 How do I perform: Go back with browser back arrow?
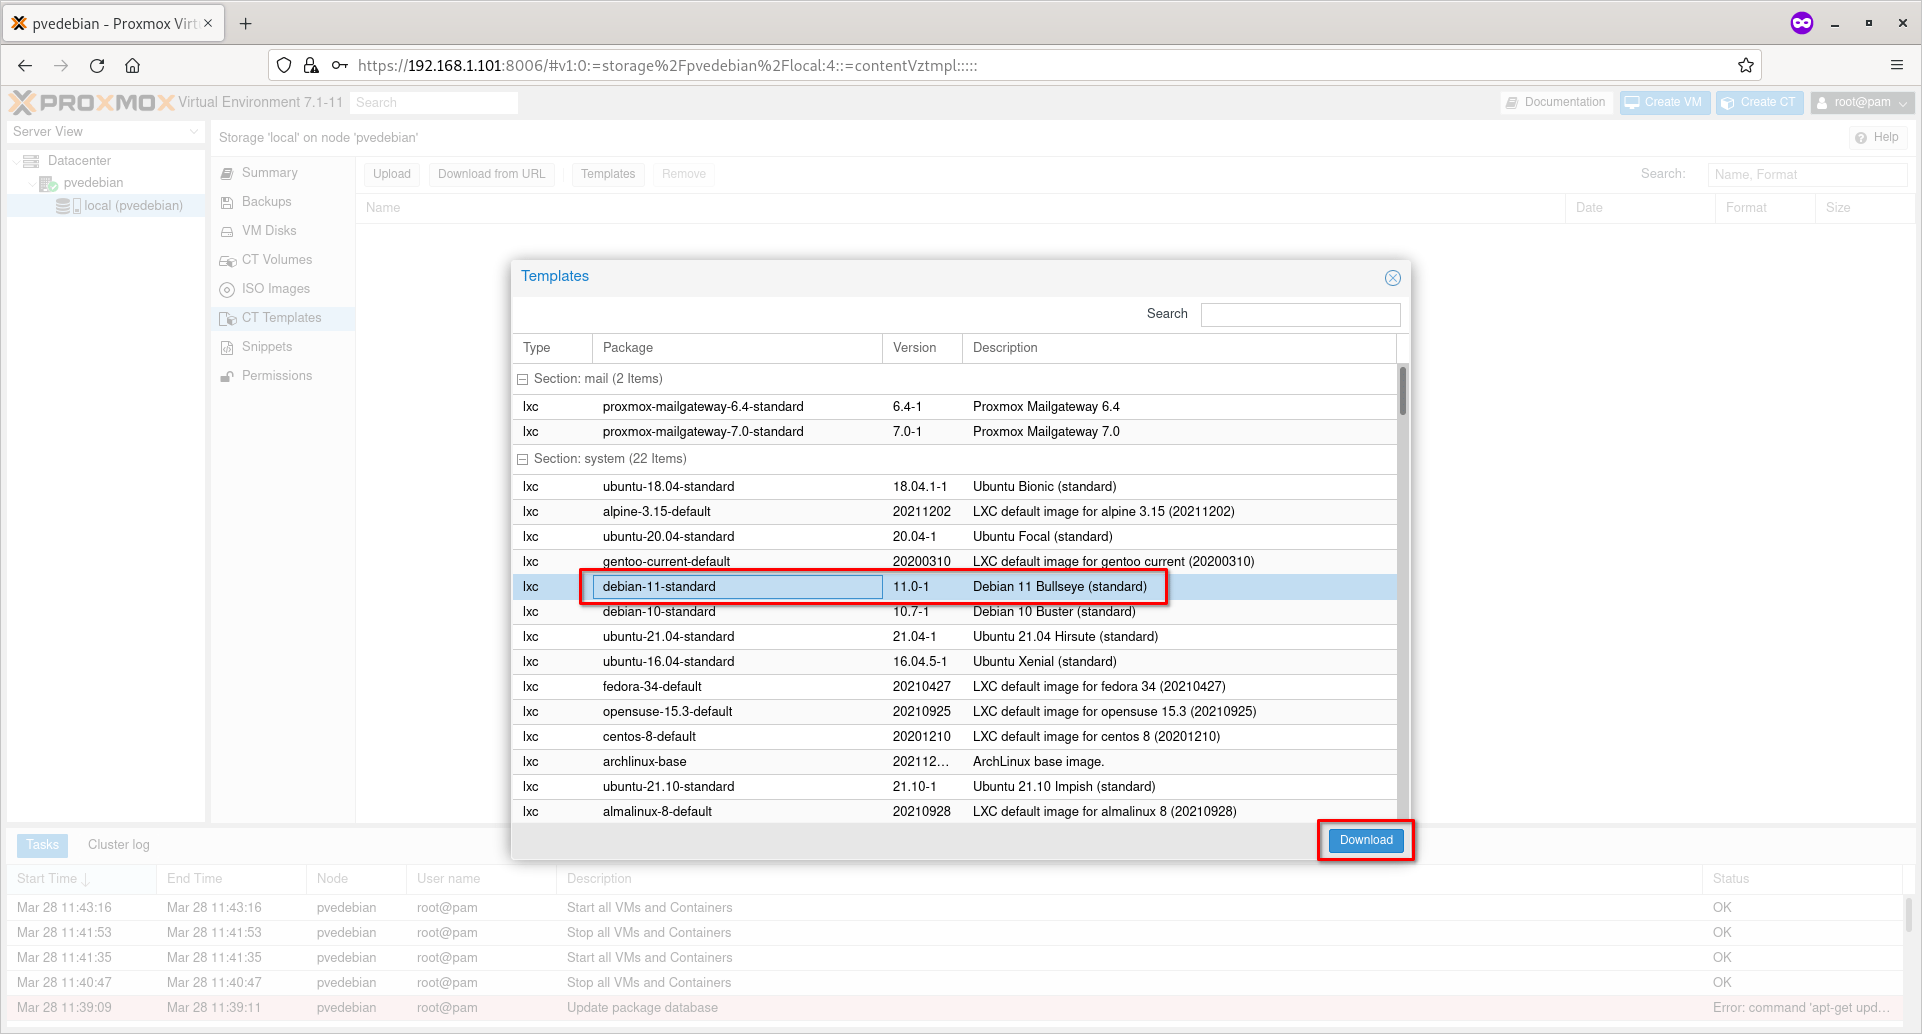tap(25, 66)
